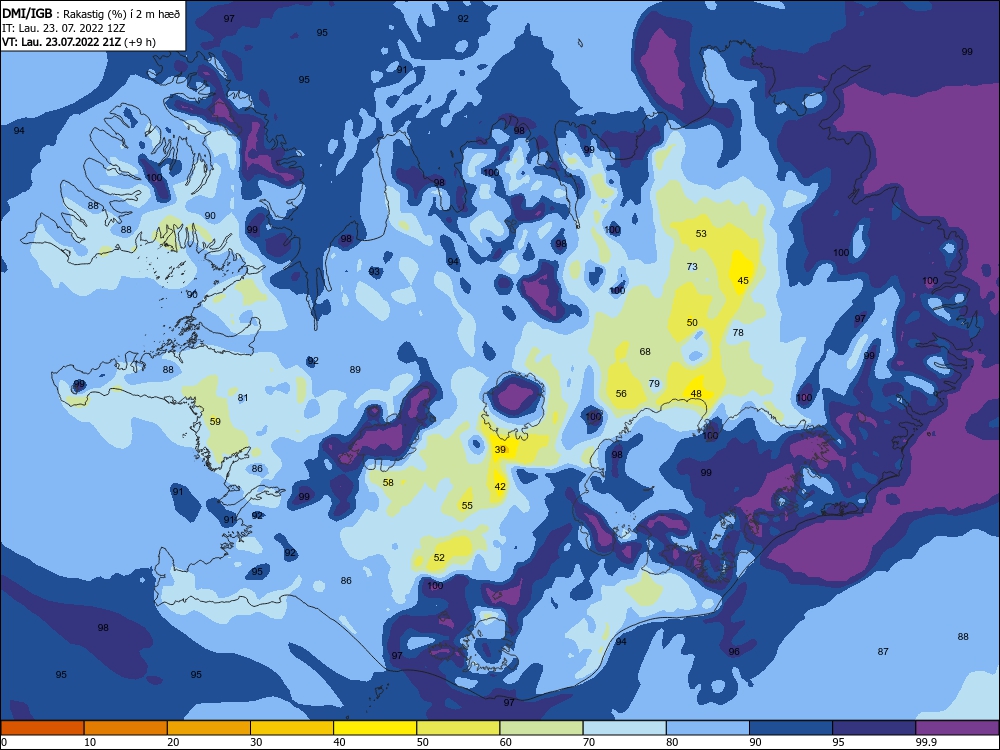Click the 'IT: Lau. 23. 07. 2022 12Z' line

pos(64,28)
